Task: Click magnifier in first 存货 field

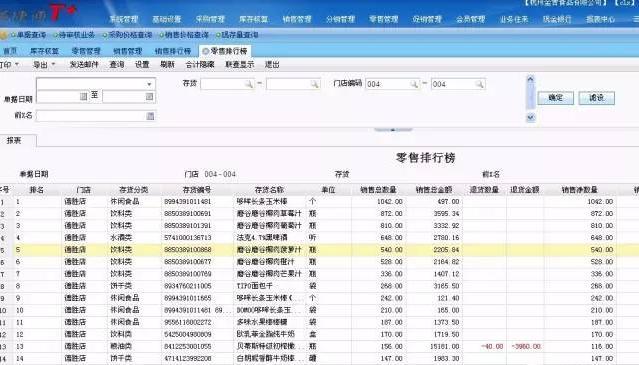Action: tap(249, 84)
